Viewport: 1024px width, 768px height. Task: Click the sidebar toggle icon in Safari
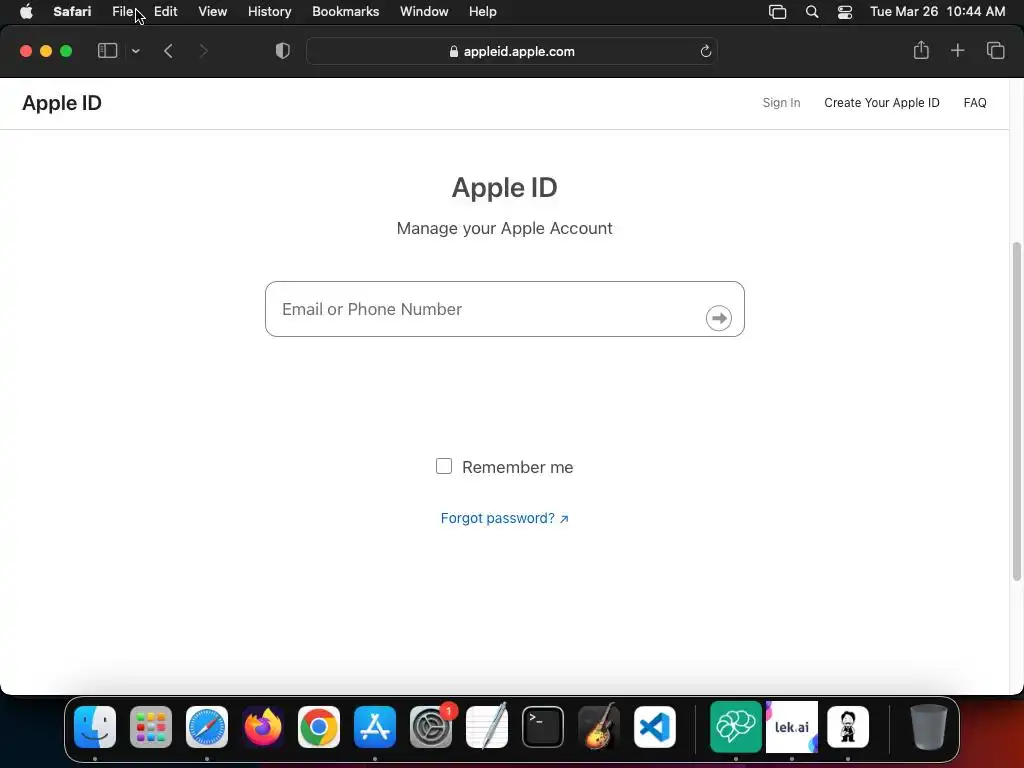pos(107,51)
